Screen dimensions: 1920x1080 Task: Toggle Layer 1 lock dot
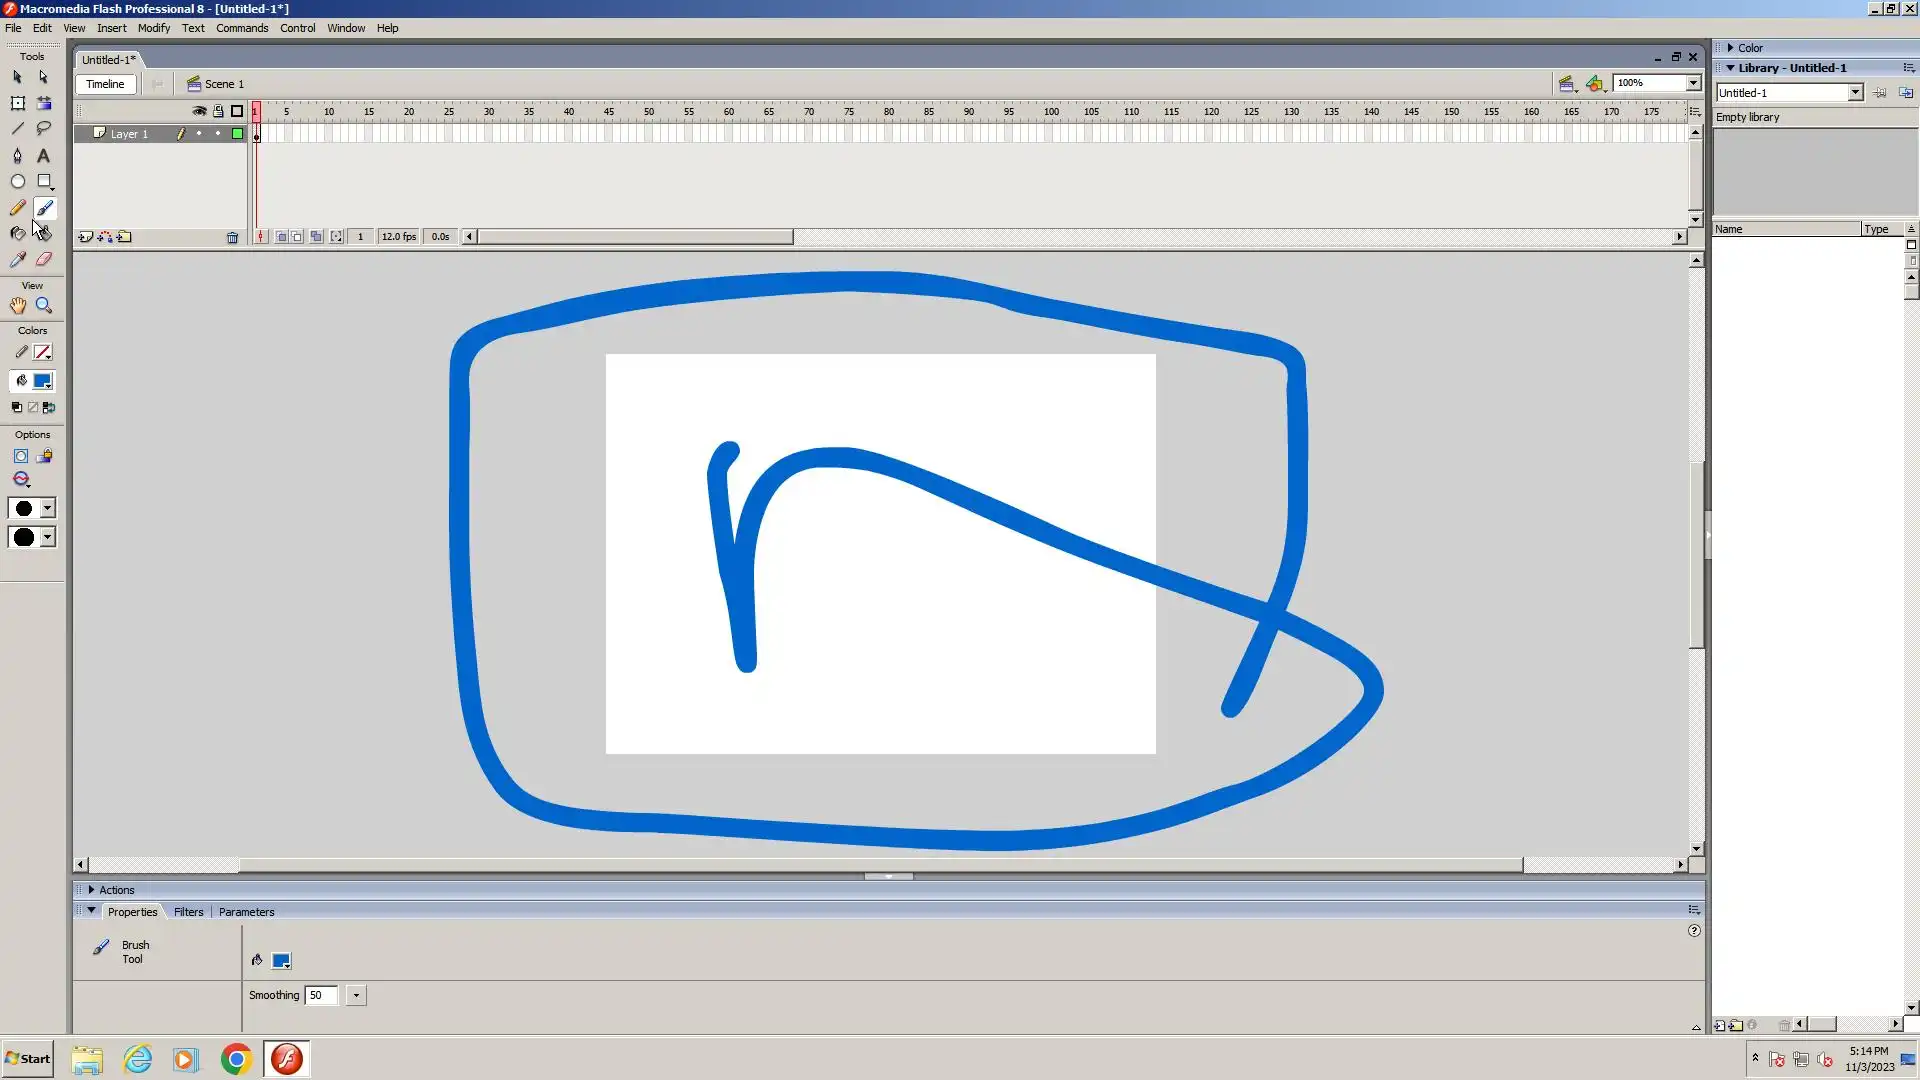point(218,133)
